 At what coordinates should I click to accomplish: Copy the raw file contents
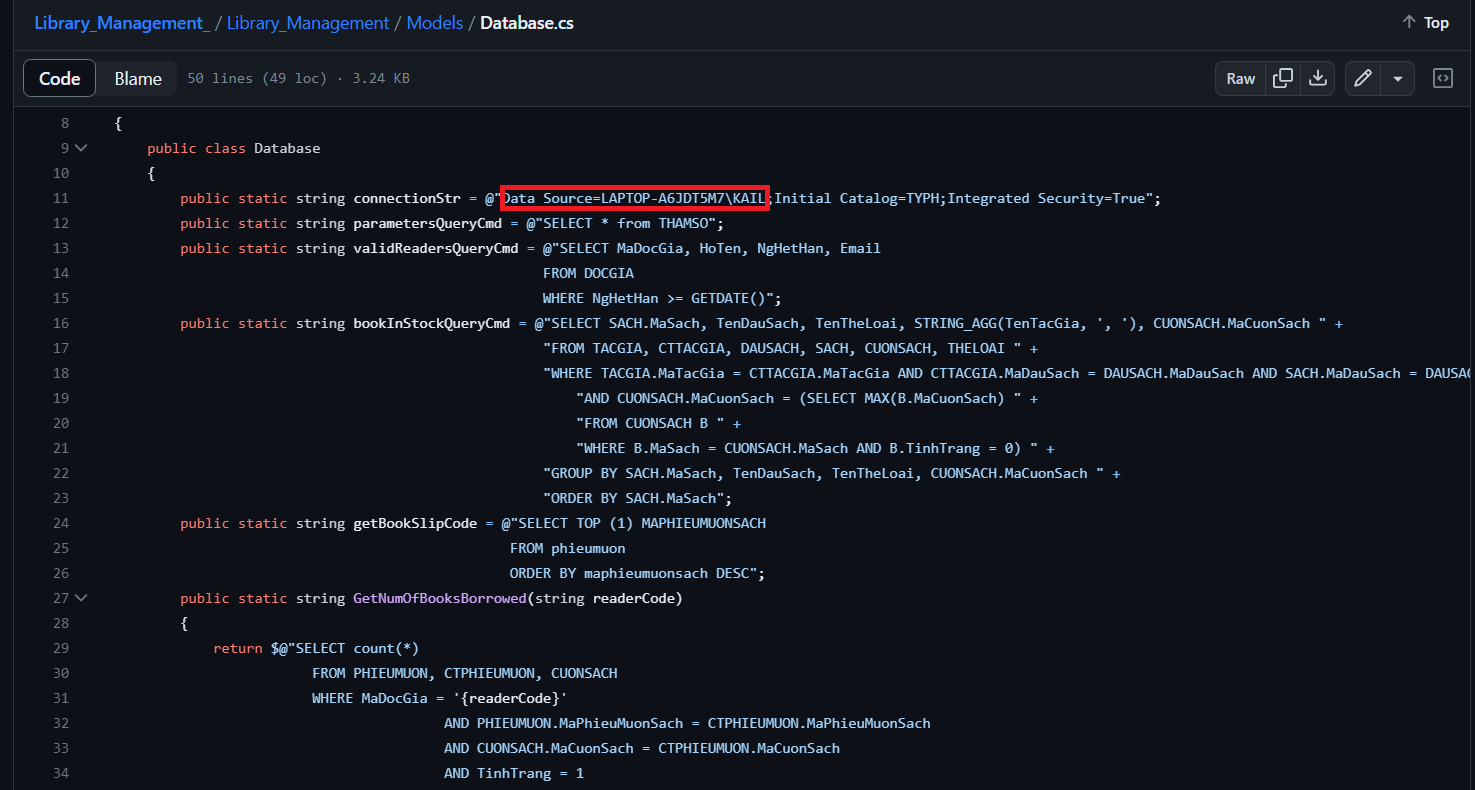[1283, 77]
